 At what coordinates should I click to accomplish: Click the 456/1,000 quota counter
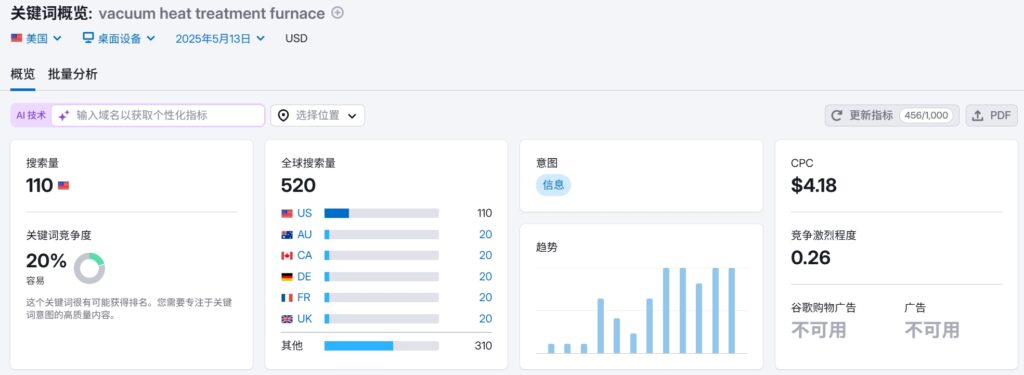[926, 116]
